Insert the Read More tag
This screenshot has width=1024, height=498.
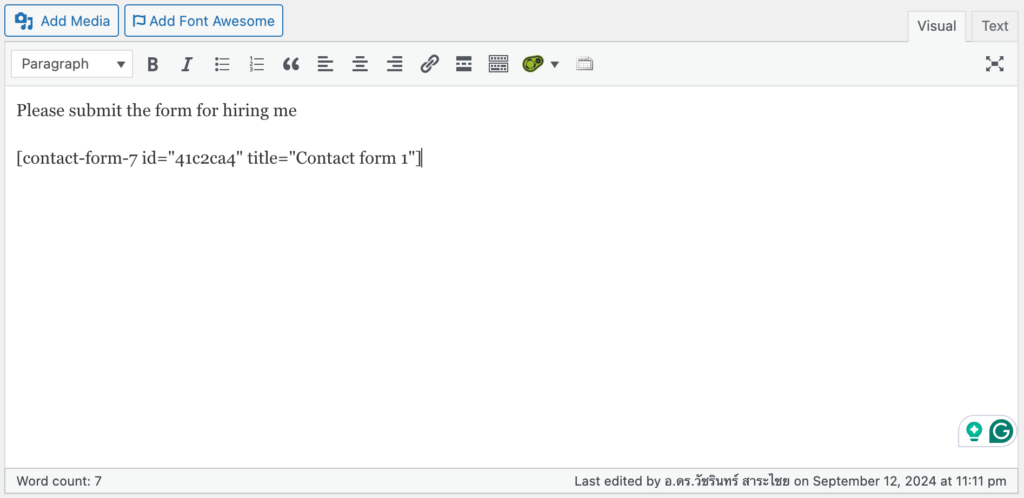click(464, 64)
